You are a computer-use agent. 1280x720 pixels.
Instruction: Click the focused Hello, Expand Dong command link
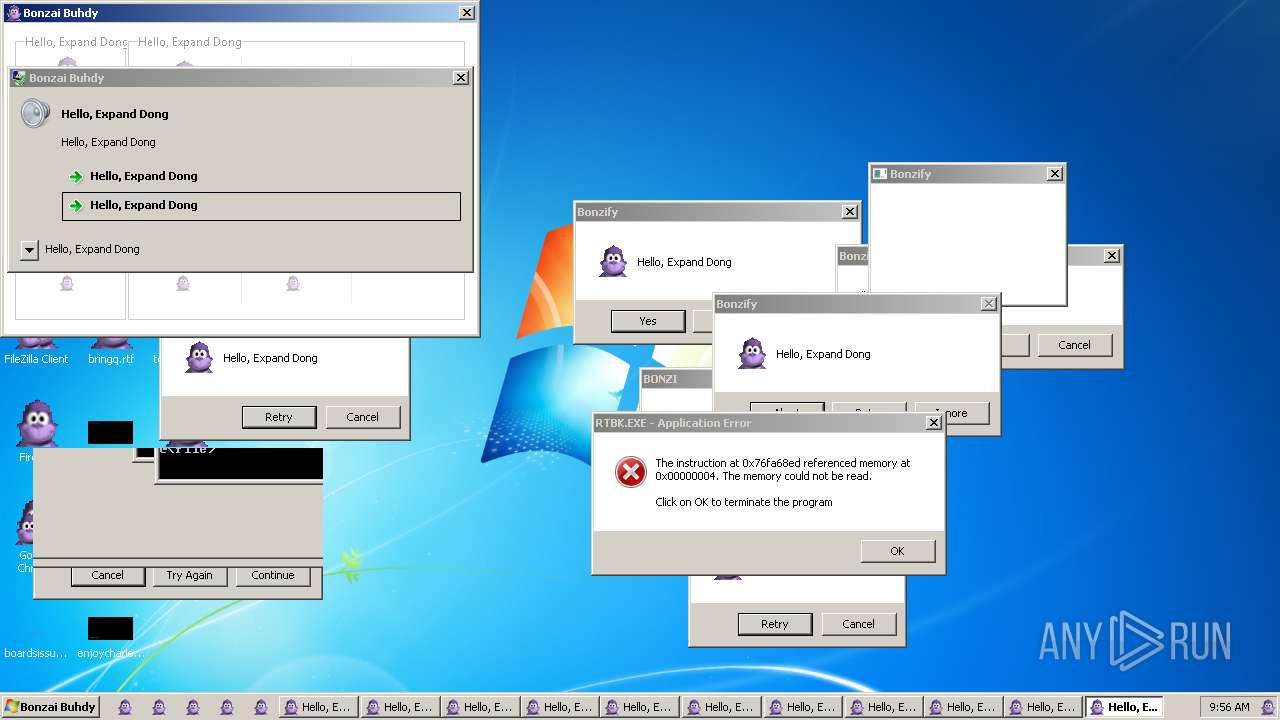(261, 206)
